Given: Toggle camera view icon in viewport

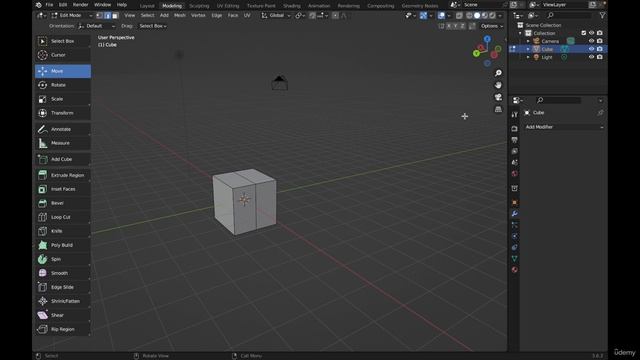Looking at the screenshot, I should pos(498,97).
